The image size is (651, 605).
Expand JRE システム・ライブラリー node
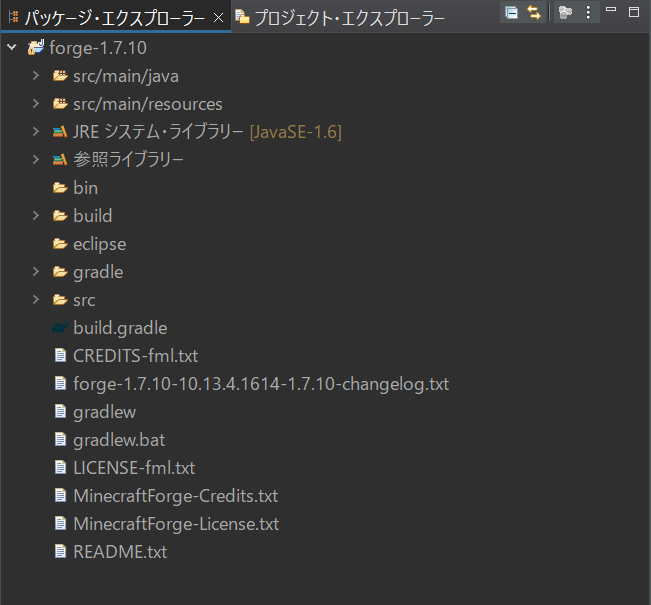36,132
